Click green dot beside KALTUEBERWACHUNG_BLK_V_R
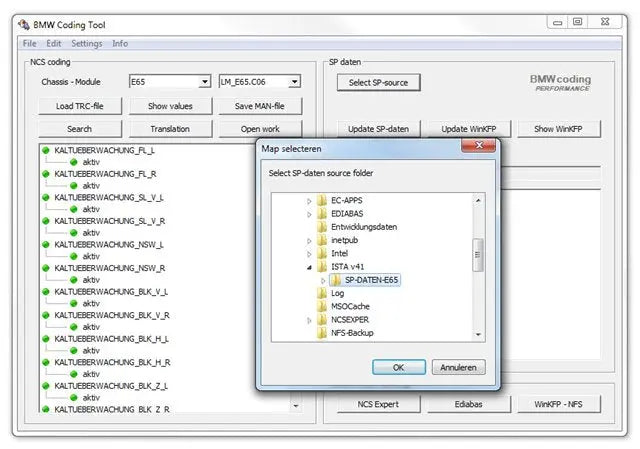This screenshot has height=449, width=640. (46, 315)
